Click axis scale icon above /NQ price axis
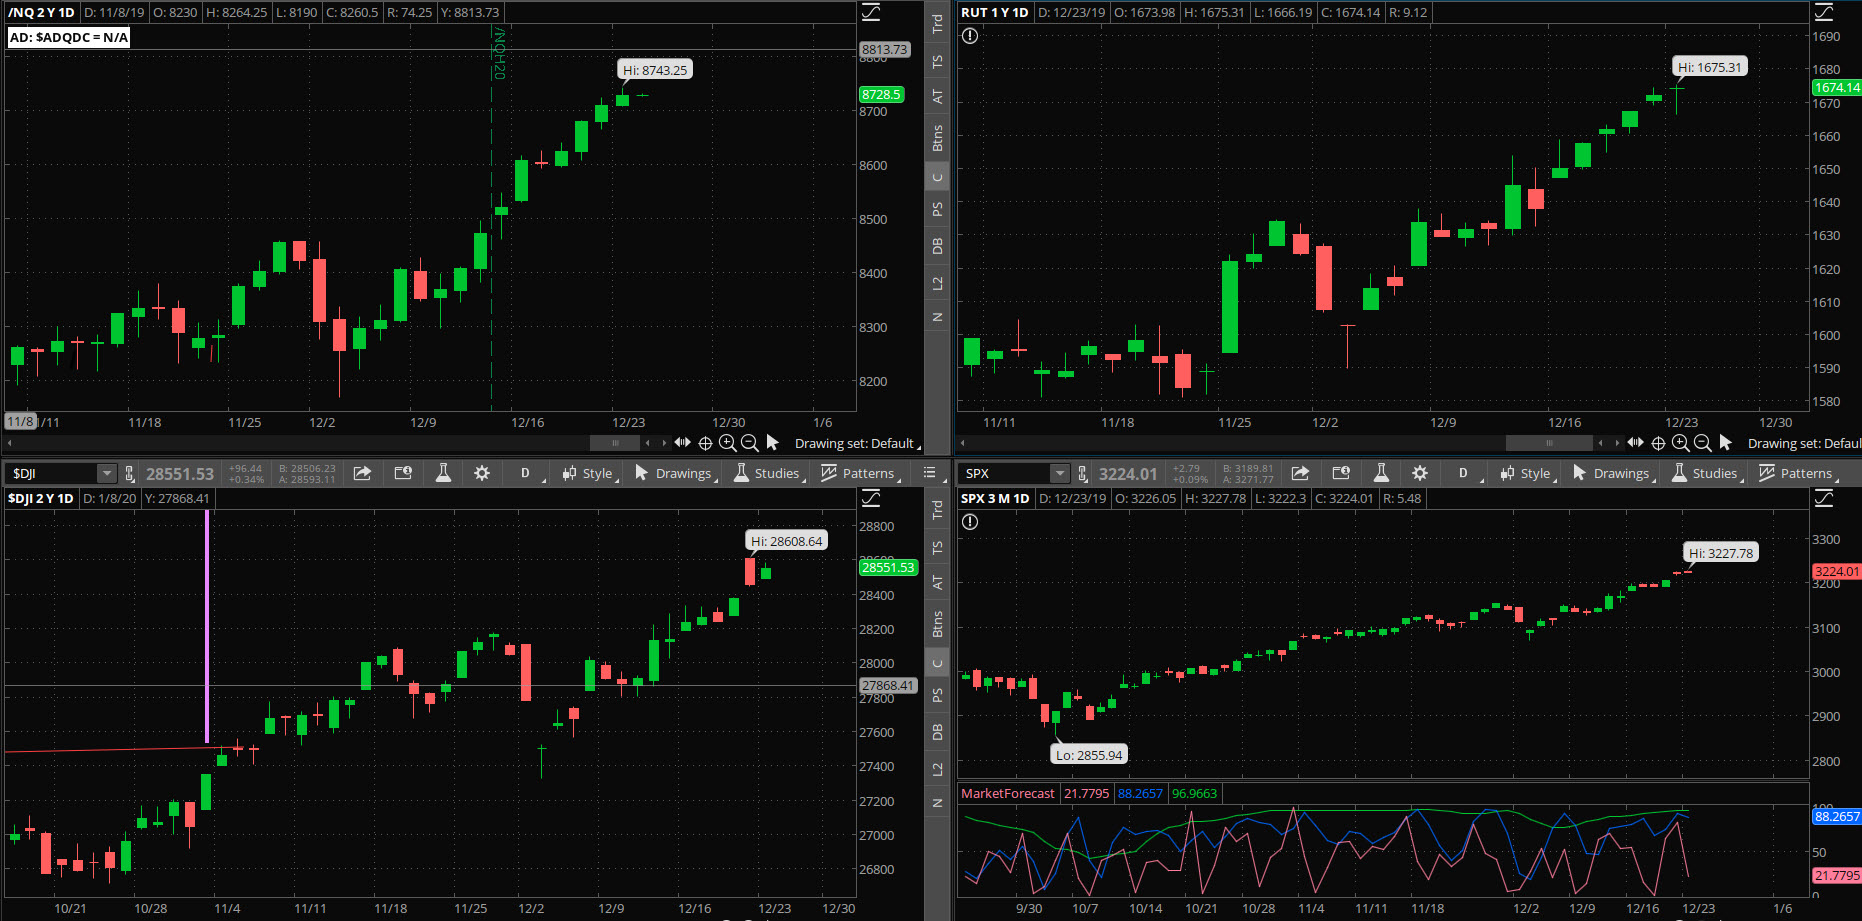The width and height of the screenshot is (1862, 921). pos(871,12)
